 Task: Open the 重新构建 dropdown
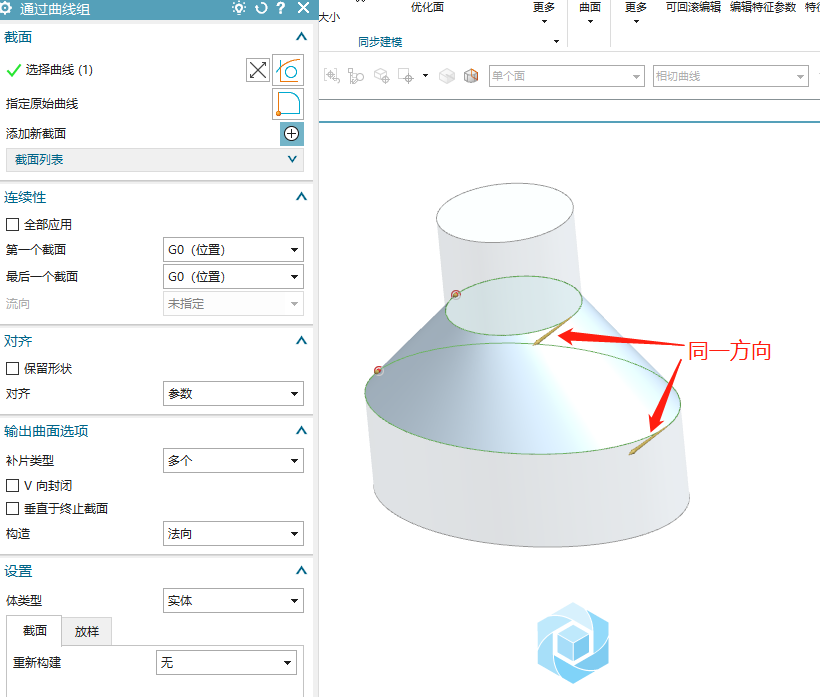tap(226, 663)
